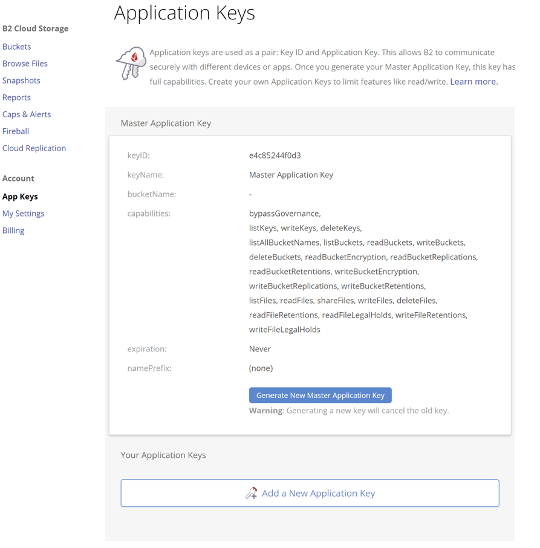This screenshot has height=548, width=540.
Task: Click the B2 Cloud Storage sidebar heading
Action: tap(35, 29)
